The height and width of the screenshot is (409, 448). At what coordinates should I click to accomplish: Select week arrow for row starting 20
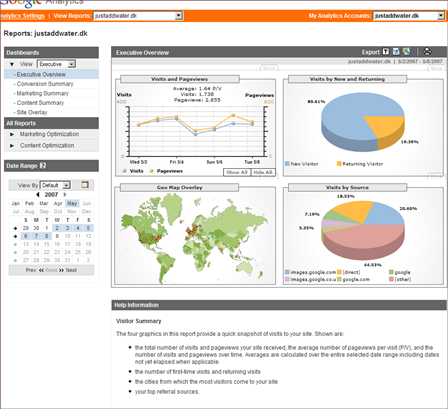coord(15,252)
